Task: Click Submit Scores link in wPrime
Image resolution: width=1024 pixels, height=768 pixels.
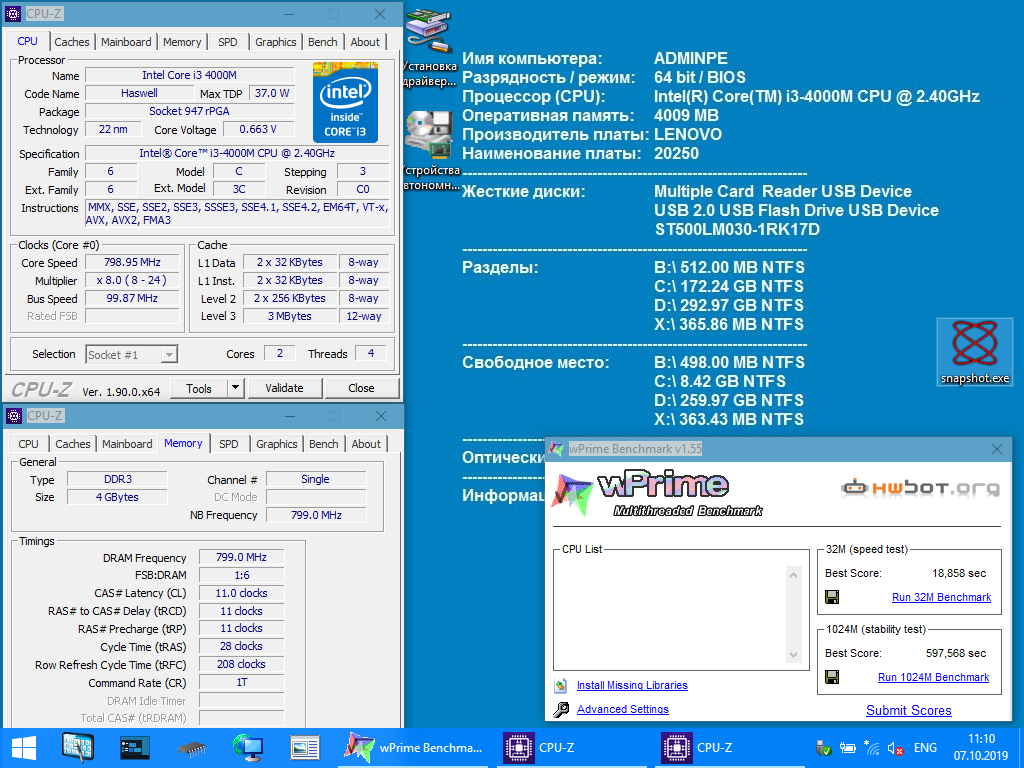Action: click(908, 711)
